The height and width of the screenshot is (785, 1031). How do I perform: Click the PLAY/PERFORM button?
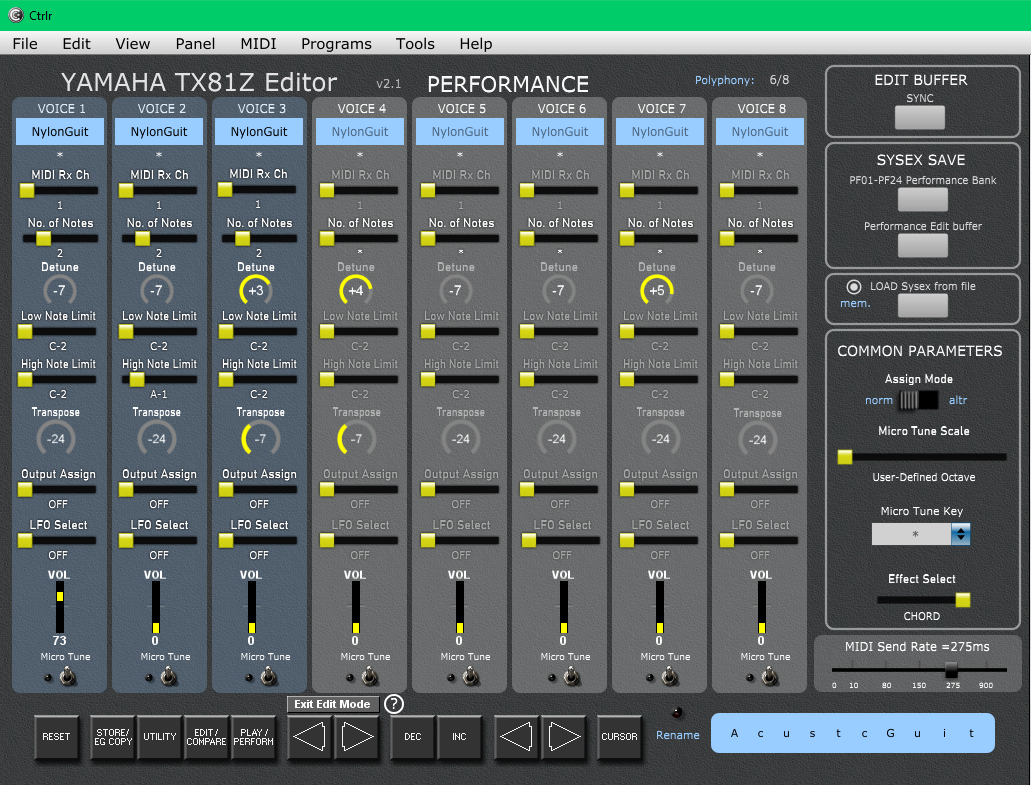click(253, 737)
